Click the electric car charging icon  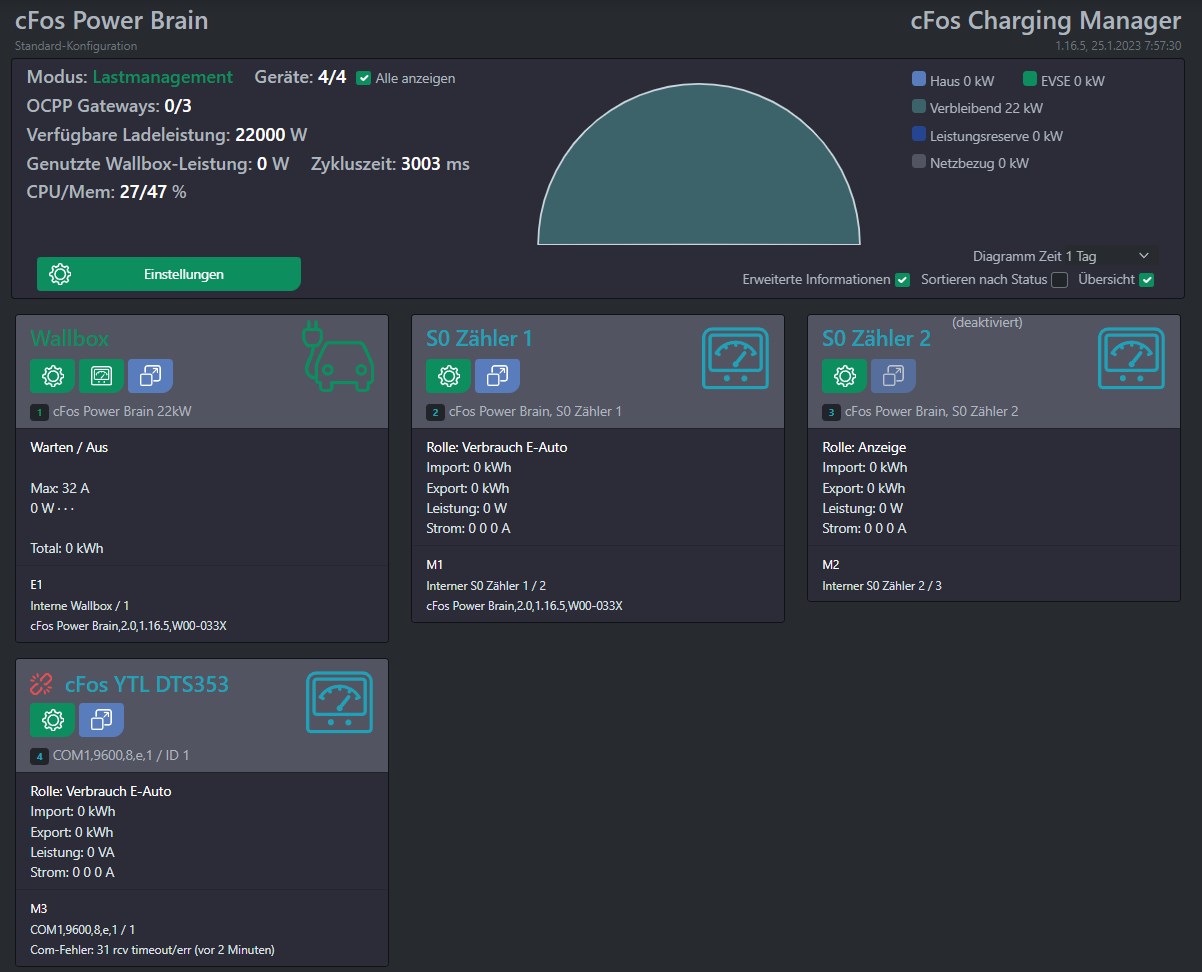pos(337,355)
